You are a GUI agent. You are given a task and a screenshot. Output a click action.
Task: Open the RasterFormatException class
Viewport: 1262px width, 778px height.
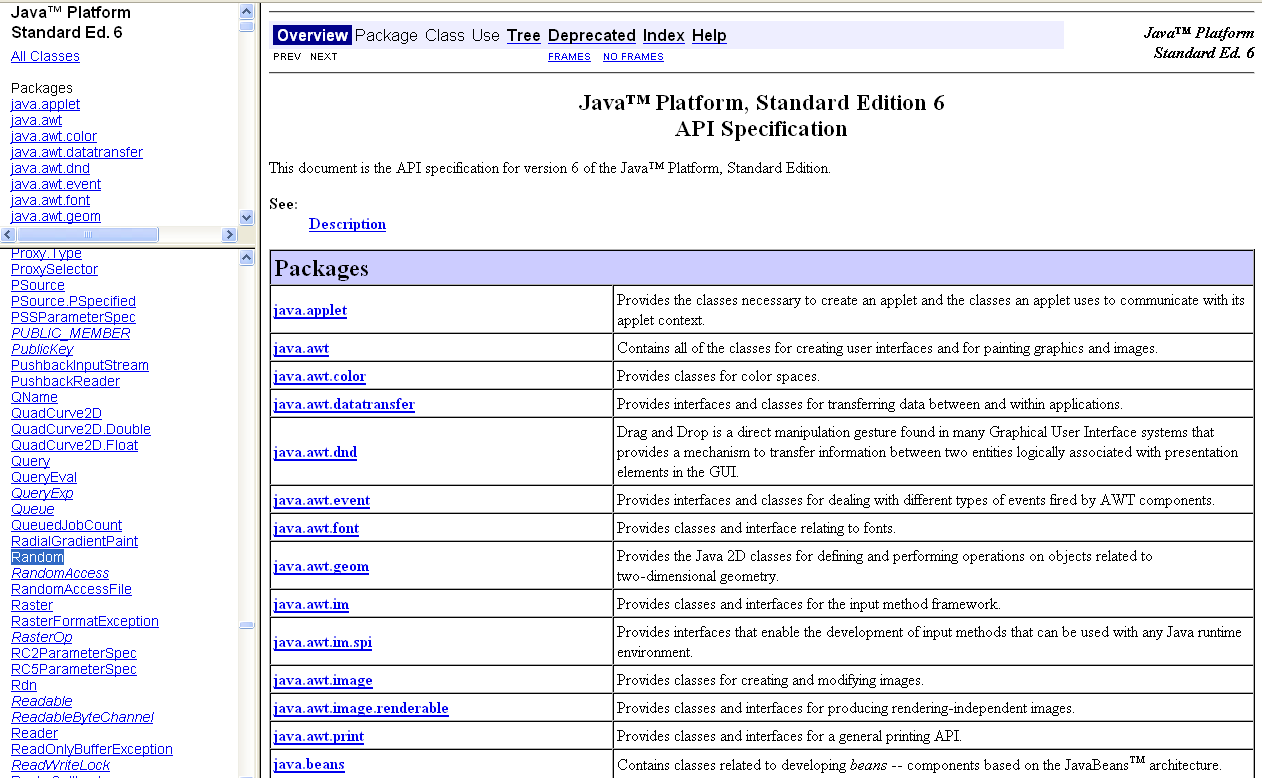[x=85, y=621]
